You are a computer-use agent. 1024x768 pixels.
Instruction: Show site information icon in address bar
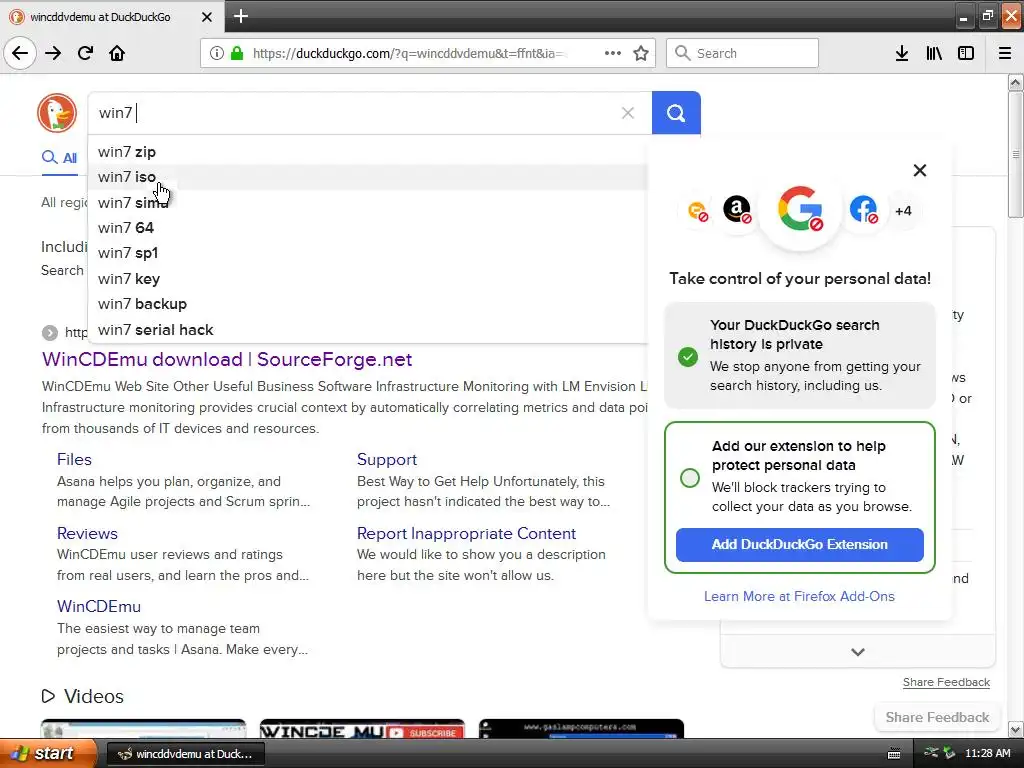coord(216,54)
